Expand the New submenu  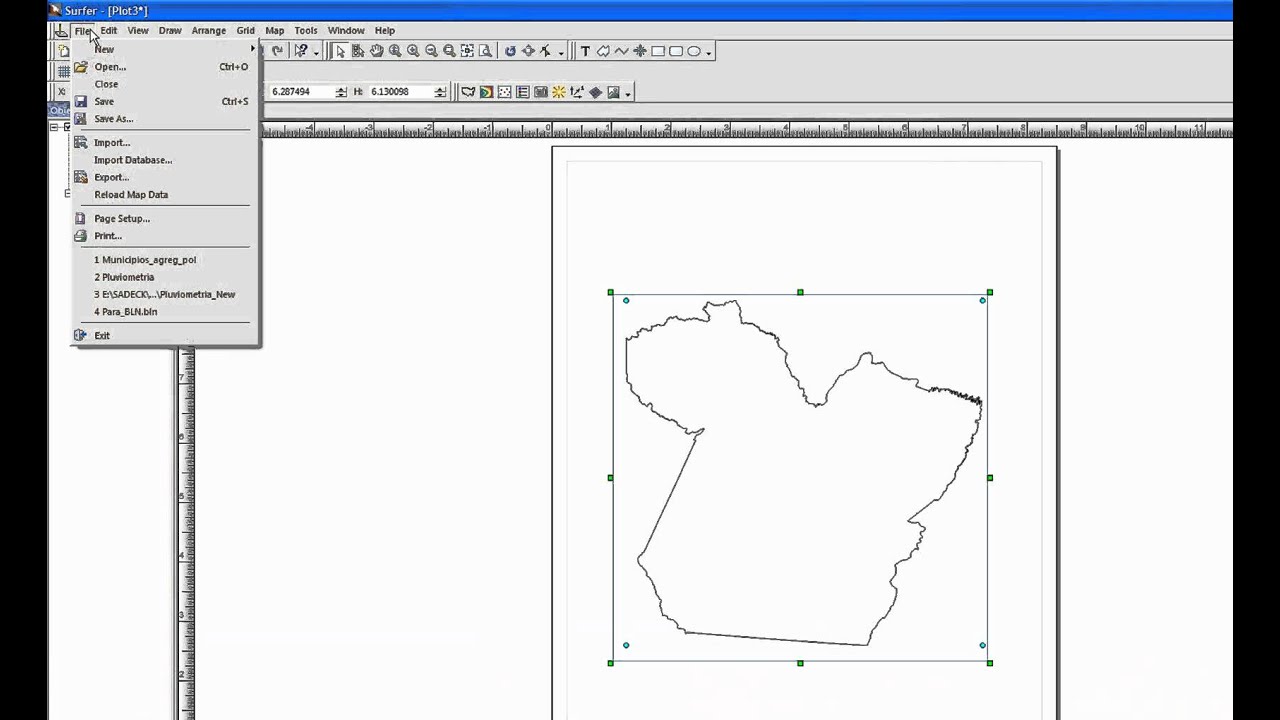click(165, 49)
